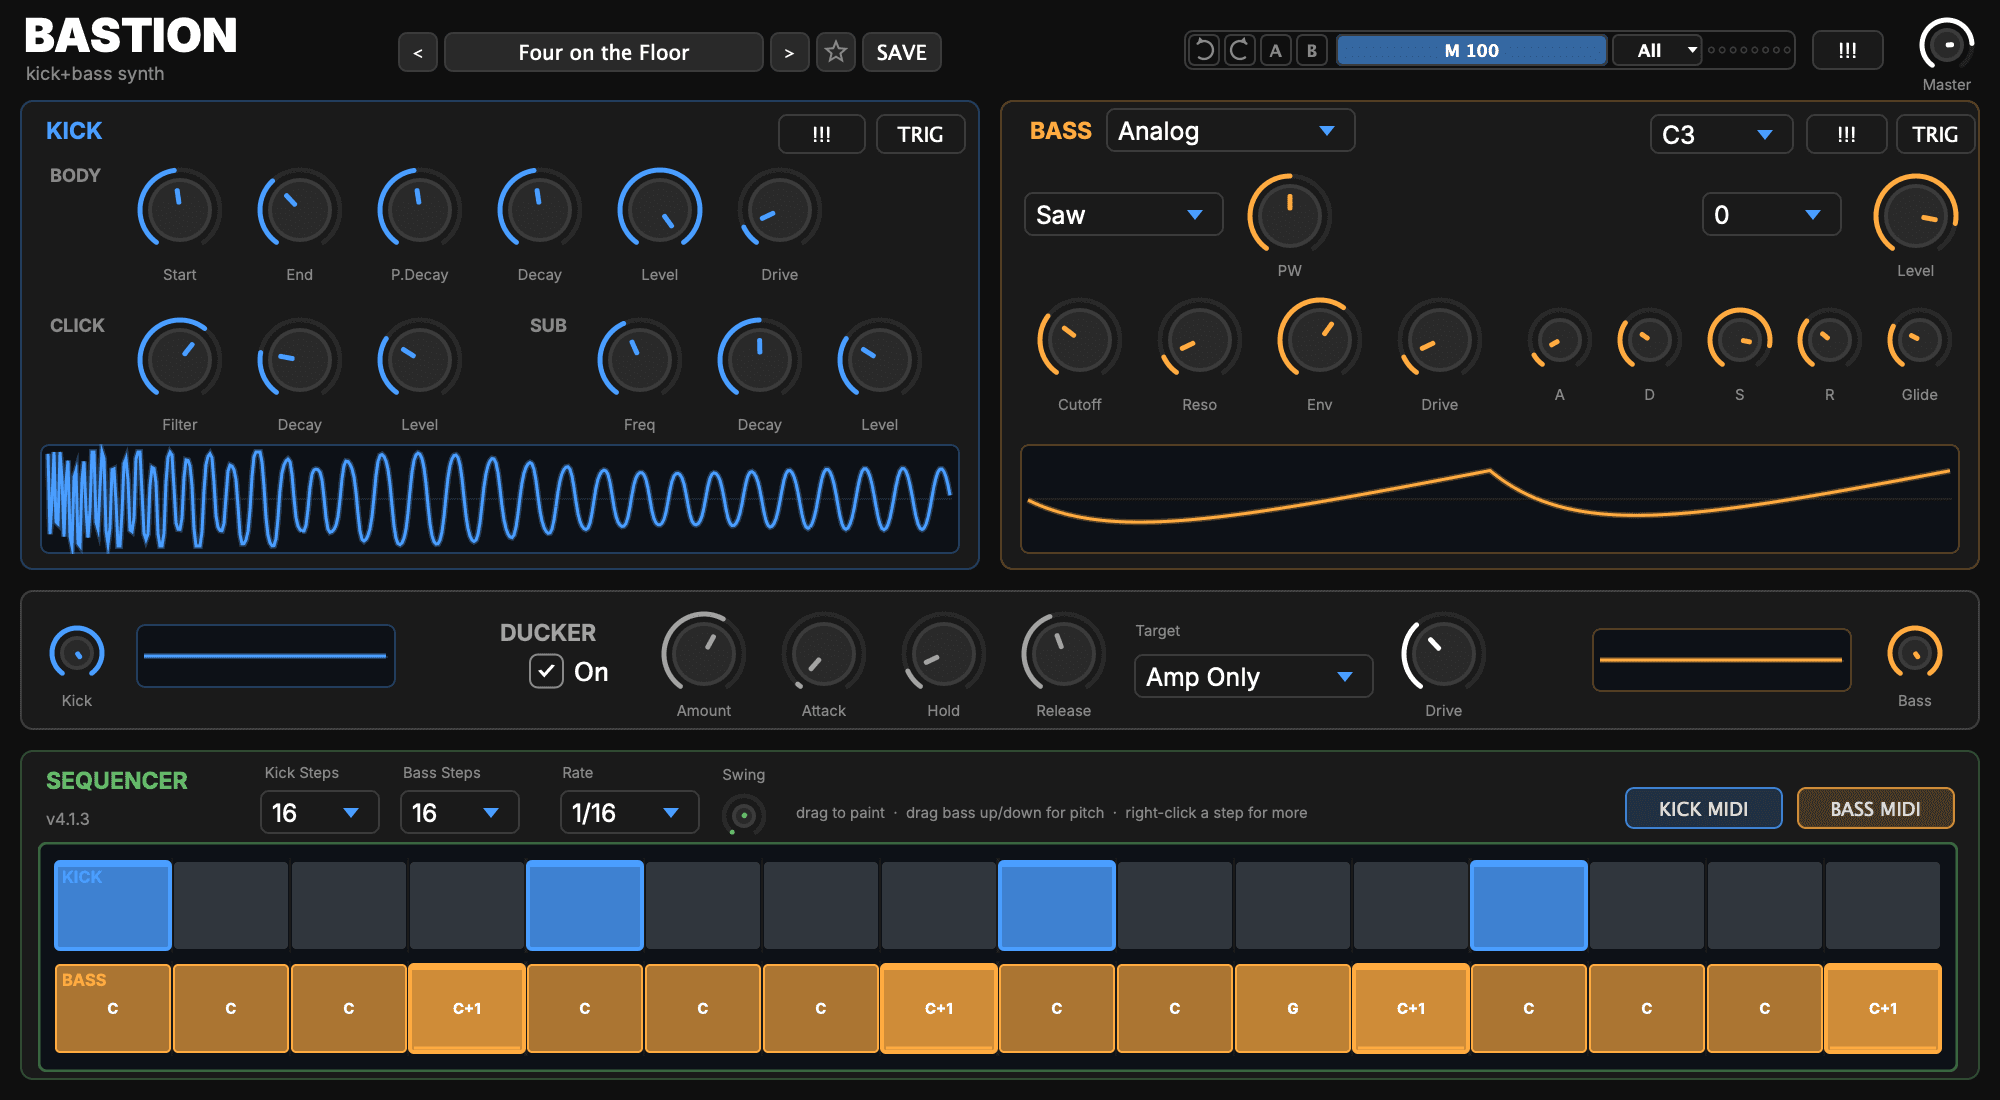This screenshot has width=2000, height=1100.
Task: Click the KICK MIDI button
Action: (x=1703, y=808)
